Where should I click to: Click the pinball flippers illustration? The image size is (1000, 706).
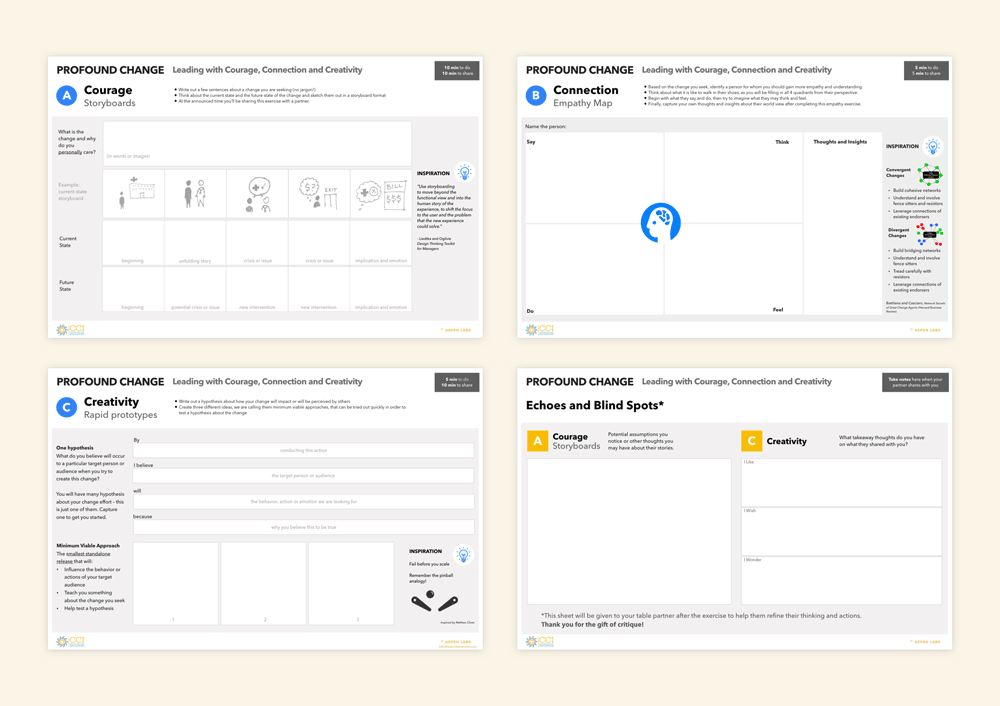pyautogui.click(x=434, y=601)
